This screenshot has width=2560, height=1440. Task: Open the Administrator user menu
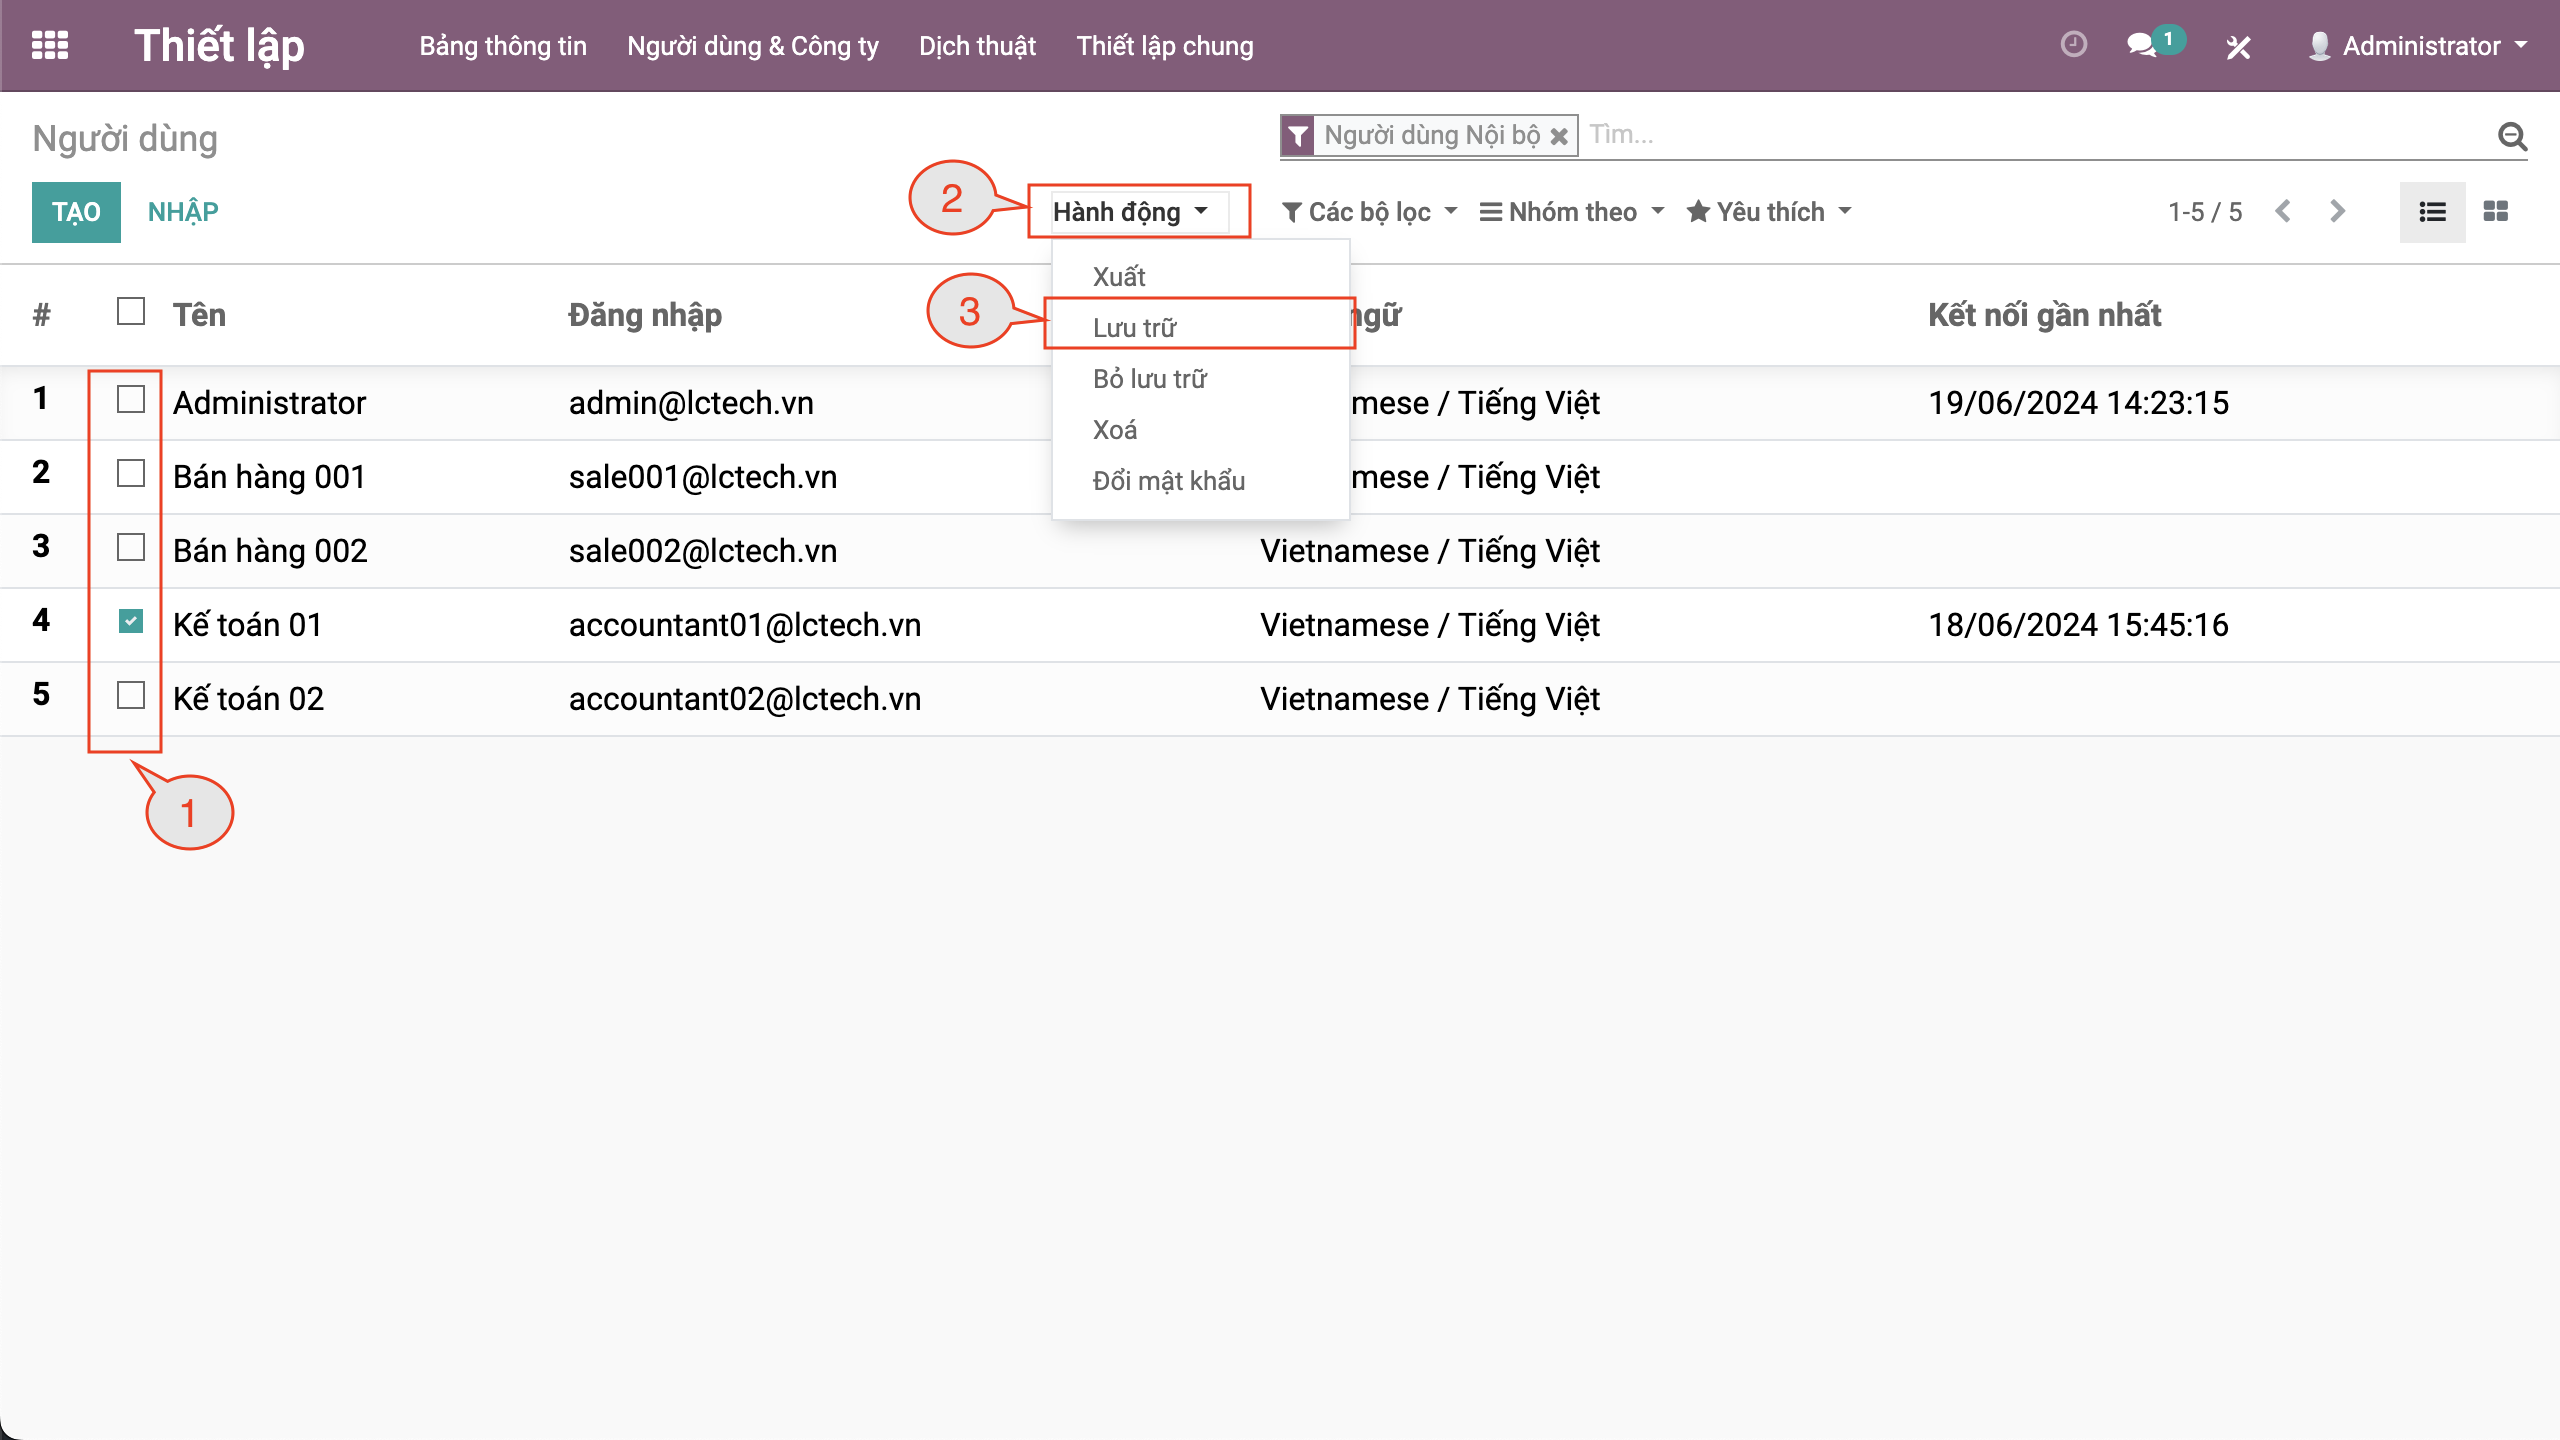tap(2420, 46)
